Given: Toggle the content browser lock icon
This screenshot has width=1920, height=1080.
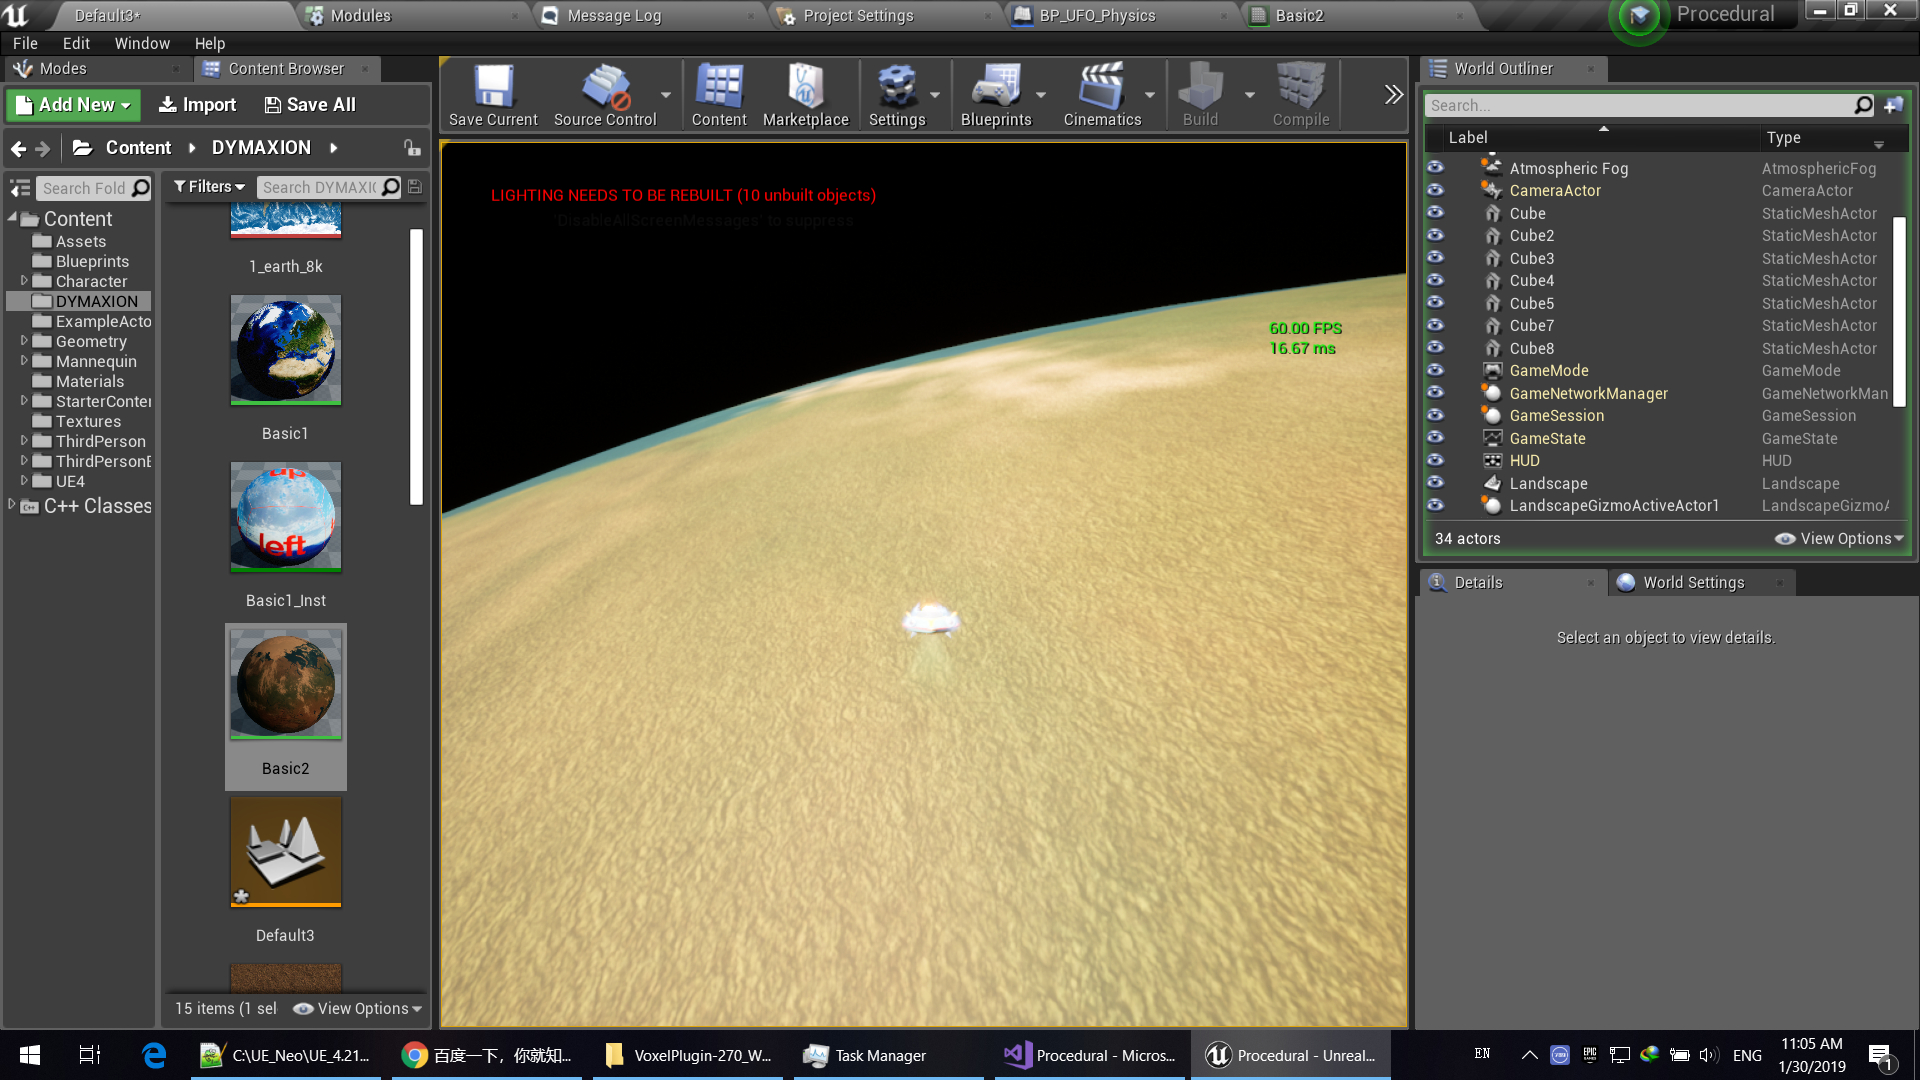Looking at the screenshot, I should tap(411, 147).
